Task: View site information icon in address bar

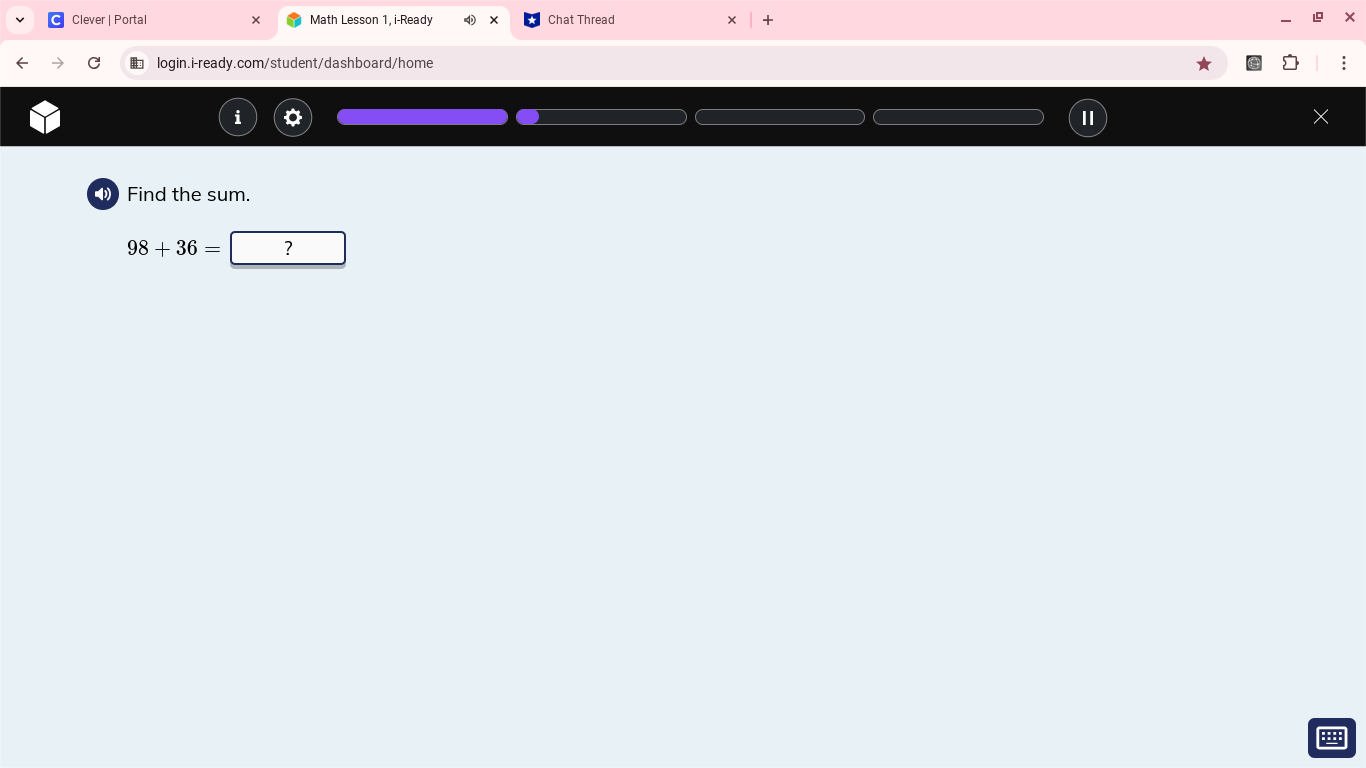Action: point(137,63)
